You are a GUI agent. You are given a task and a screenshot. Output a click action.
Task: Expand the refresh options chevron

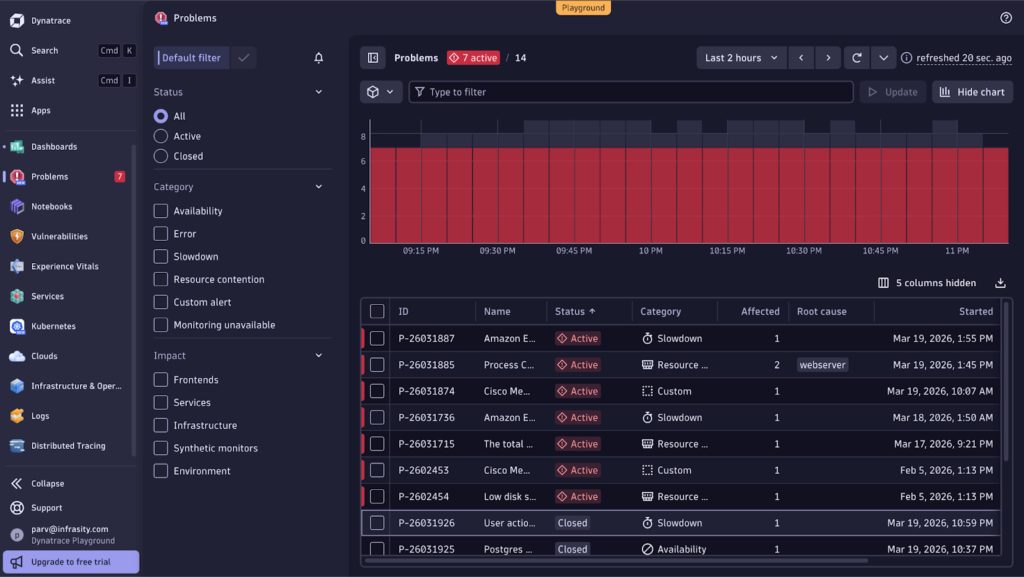click(883, 57)
